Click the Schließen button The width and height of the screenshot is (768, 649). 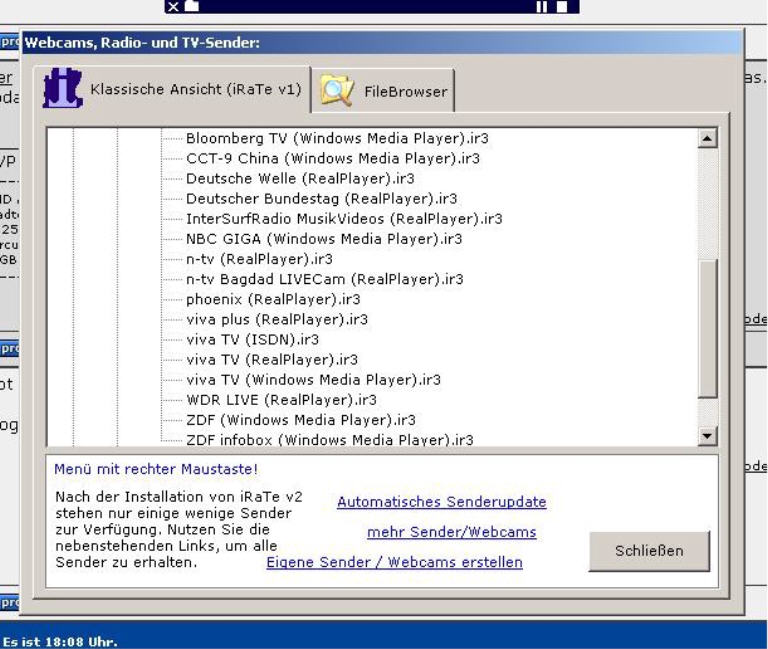coord(649,551)
